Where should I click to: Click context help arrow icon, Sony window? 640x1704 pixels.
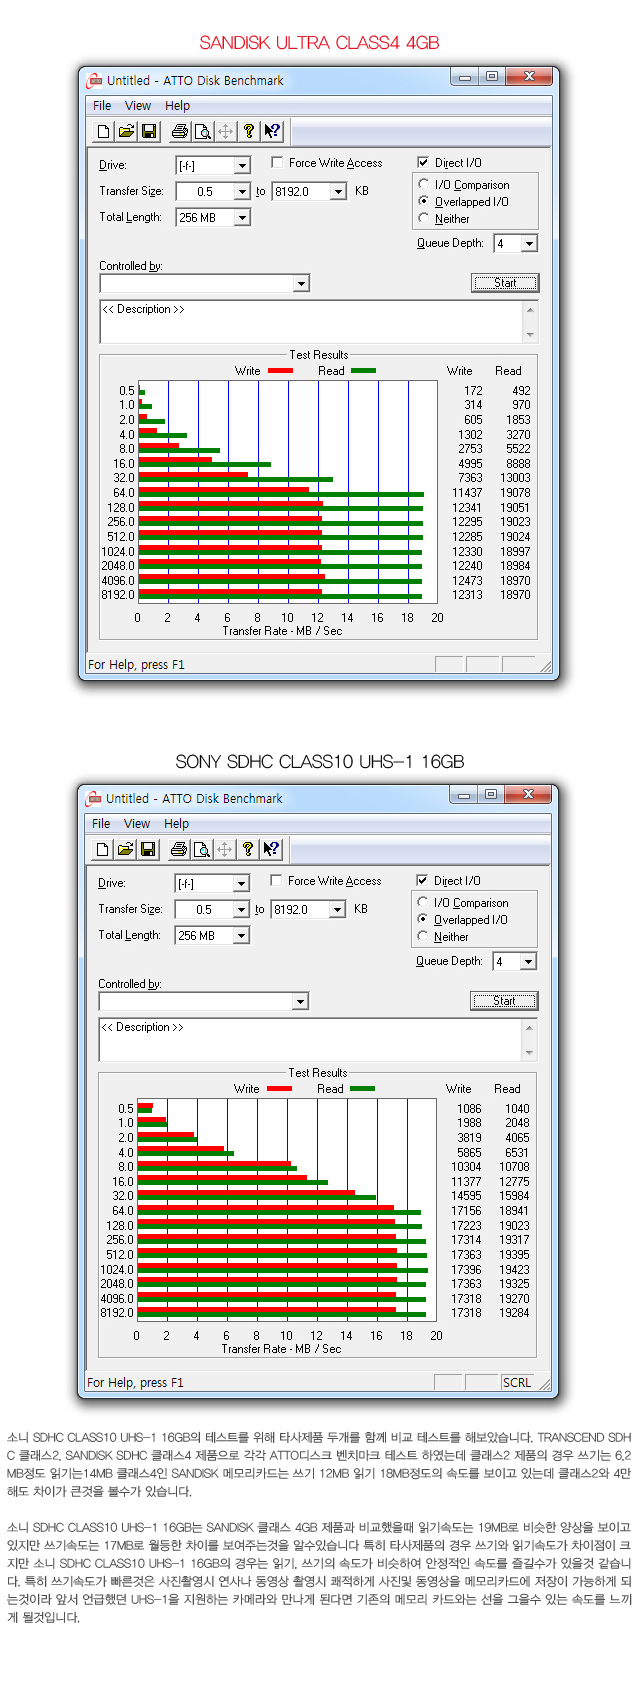coord(271,849)
